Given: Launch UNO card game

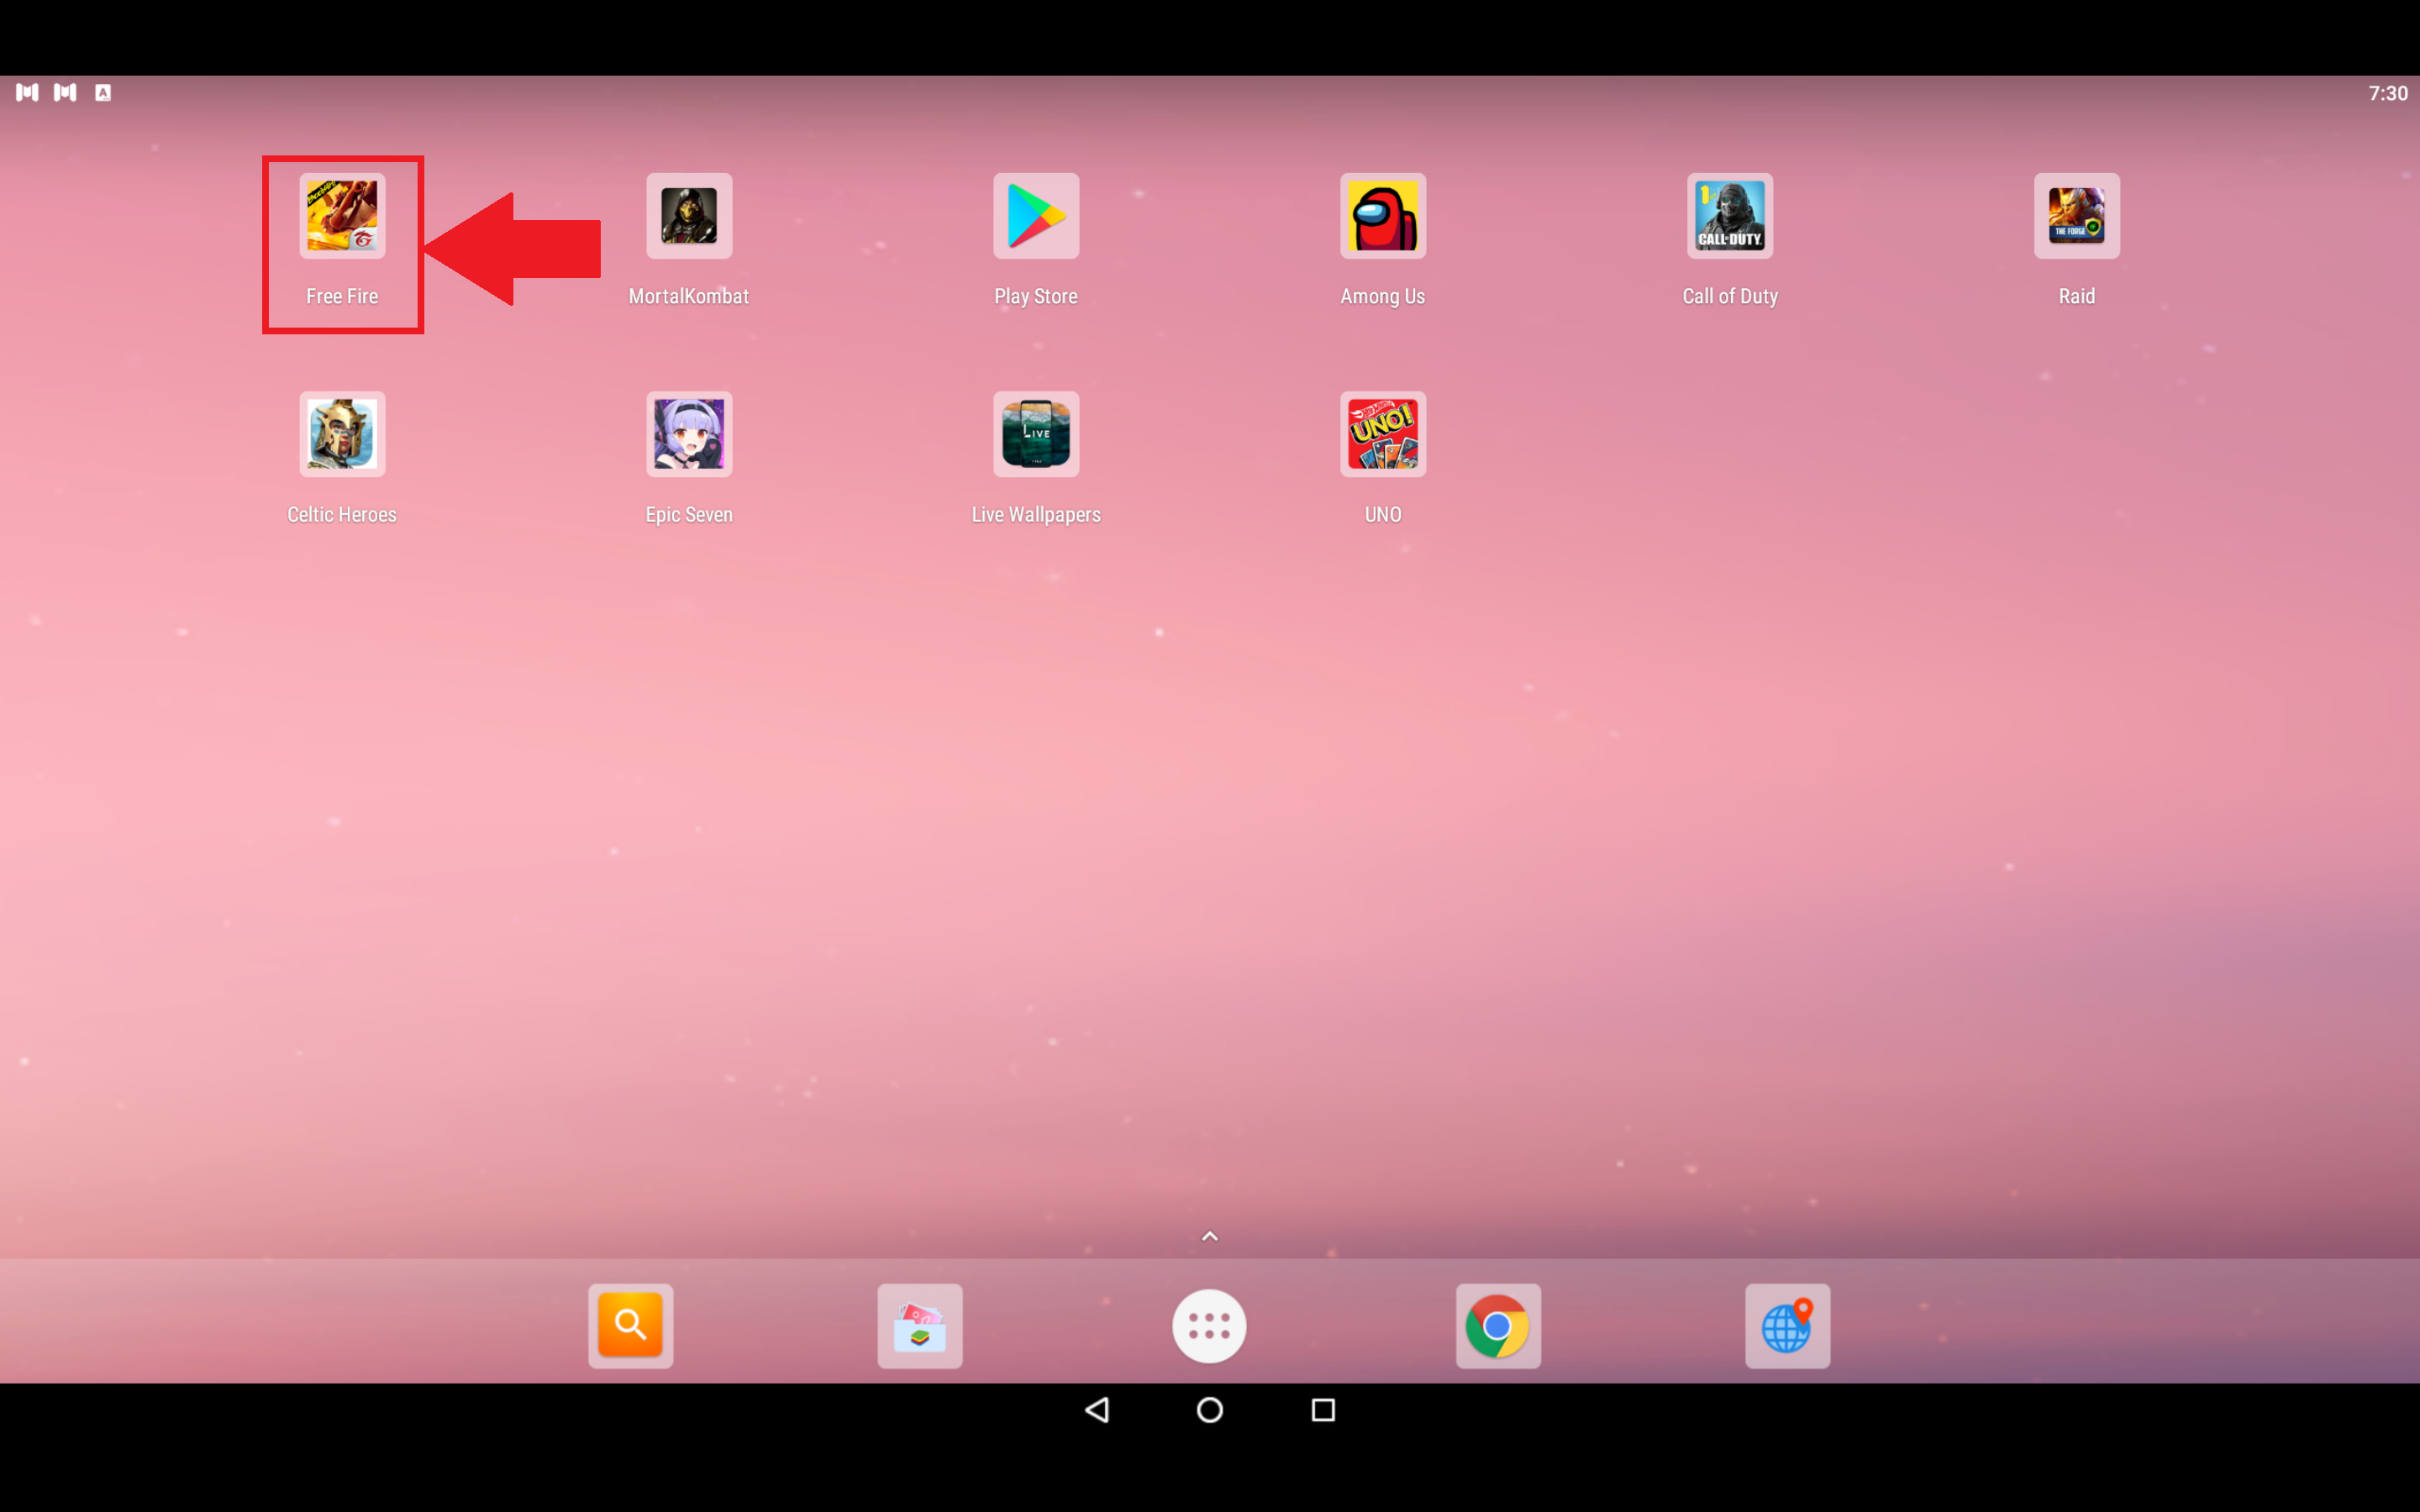Looking at the screenshot, I should pos(1381,432).
